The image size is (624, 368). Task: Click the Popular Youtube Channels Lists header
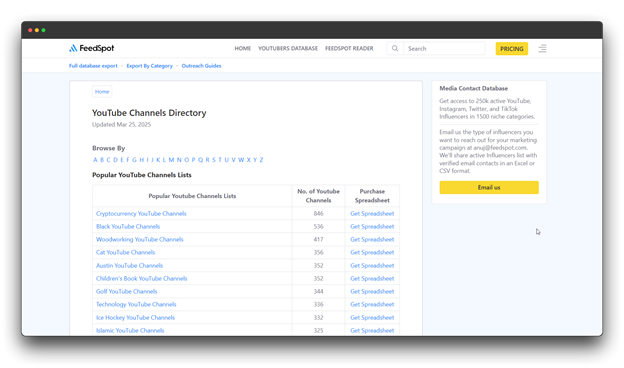point(192,196)
